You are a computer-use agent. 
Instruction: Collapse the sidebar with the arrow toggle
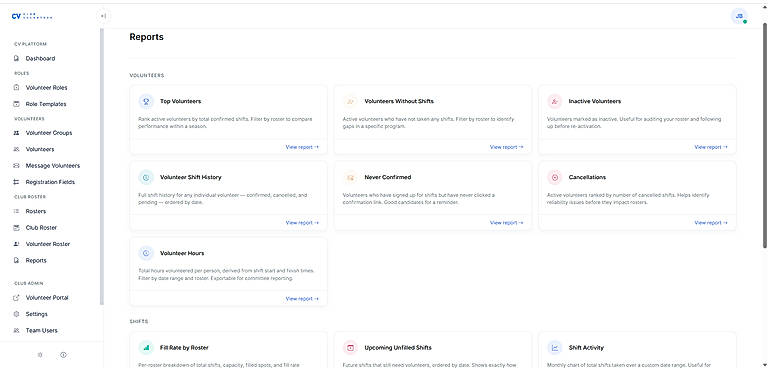tap(103, 16)
